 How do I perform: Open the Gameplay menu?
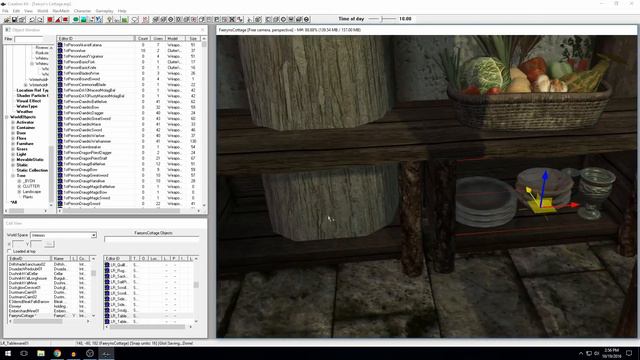point(104,11)
